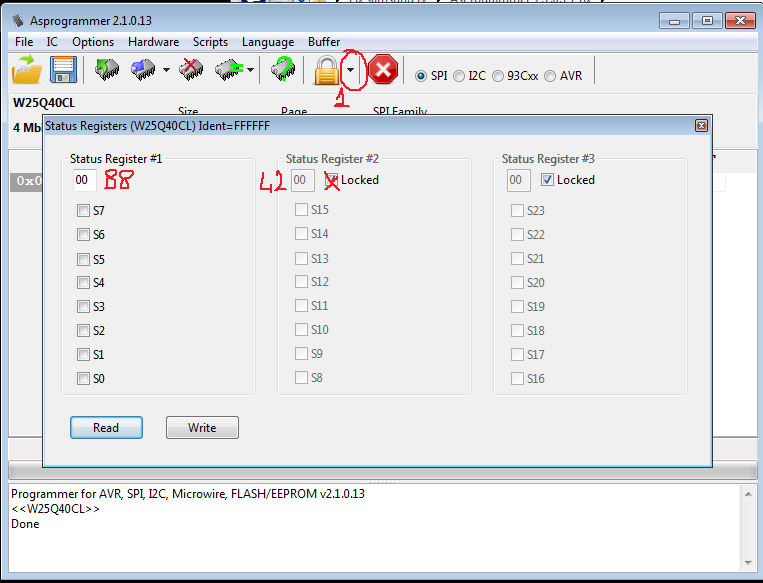
Task: Toggle Locked checkbox for Status Register #2
Action: pyautogui.click(x=331, y=180)
